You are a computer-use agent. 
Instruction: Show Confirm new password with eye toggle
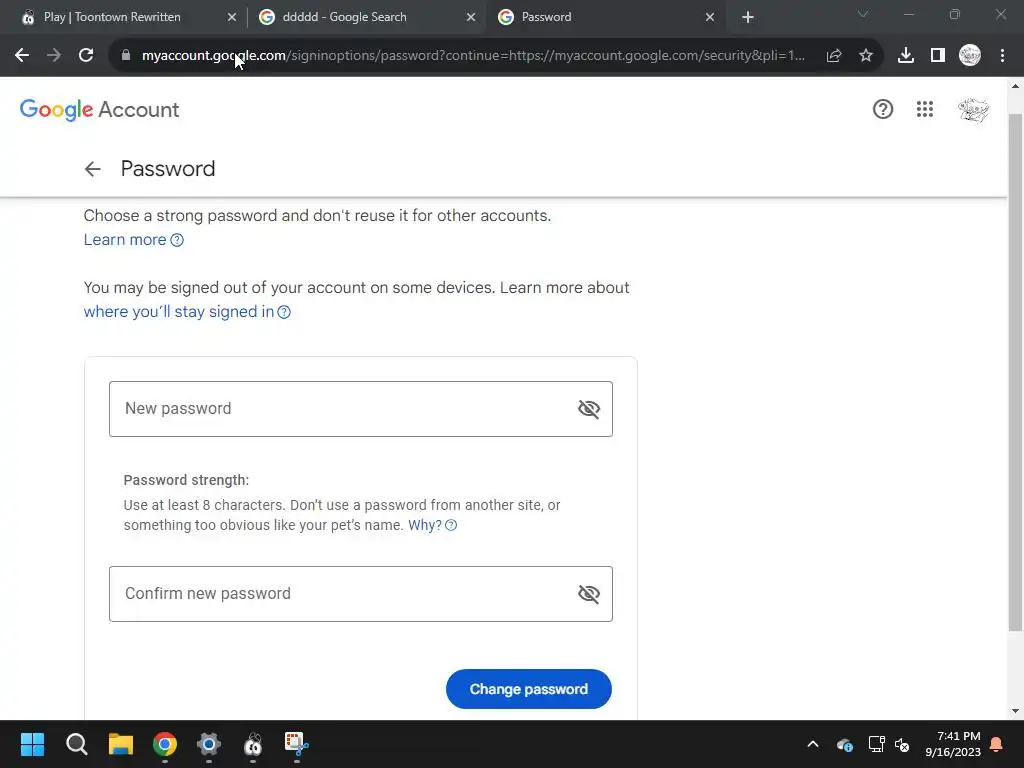tap(588, 594)
